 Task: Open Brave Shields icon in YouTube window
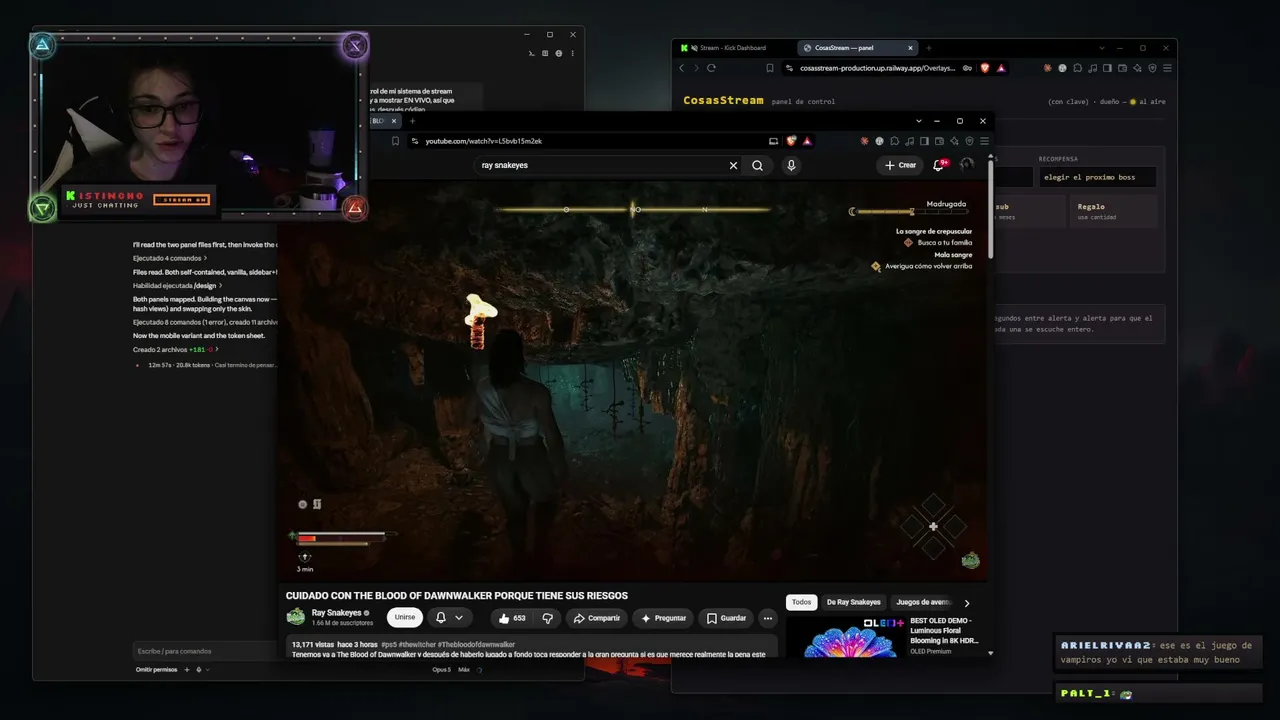[x=792, y=141]
